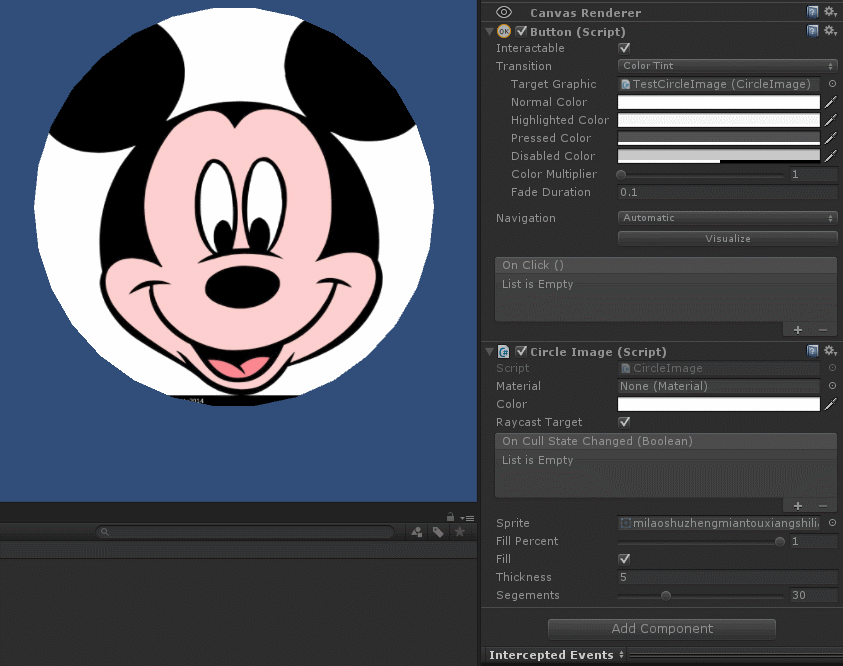Click the Add Component button

662,628
